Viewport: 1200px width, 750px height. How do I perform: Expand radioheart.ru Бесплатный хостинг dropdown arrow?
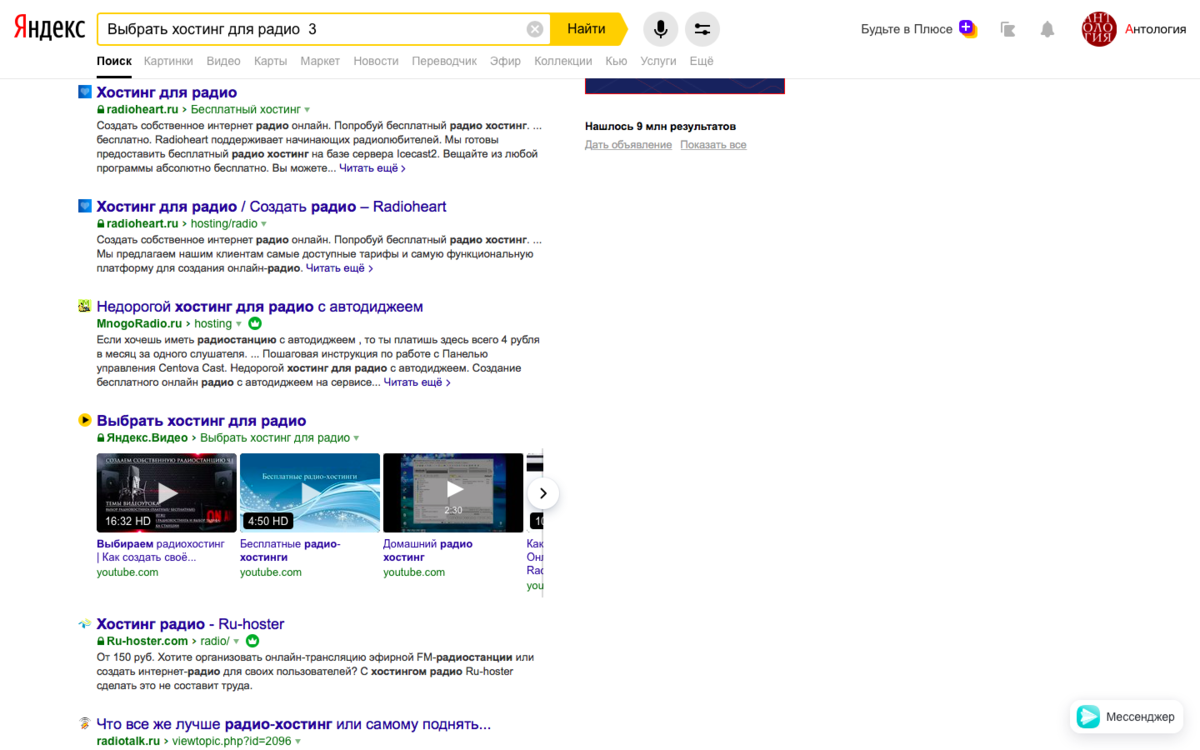[307, 110]
